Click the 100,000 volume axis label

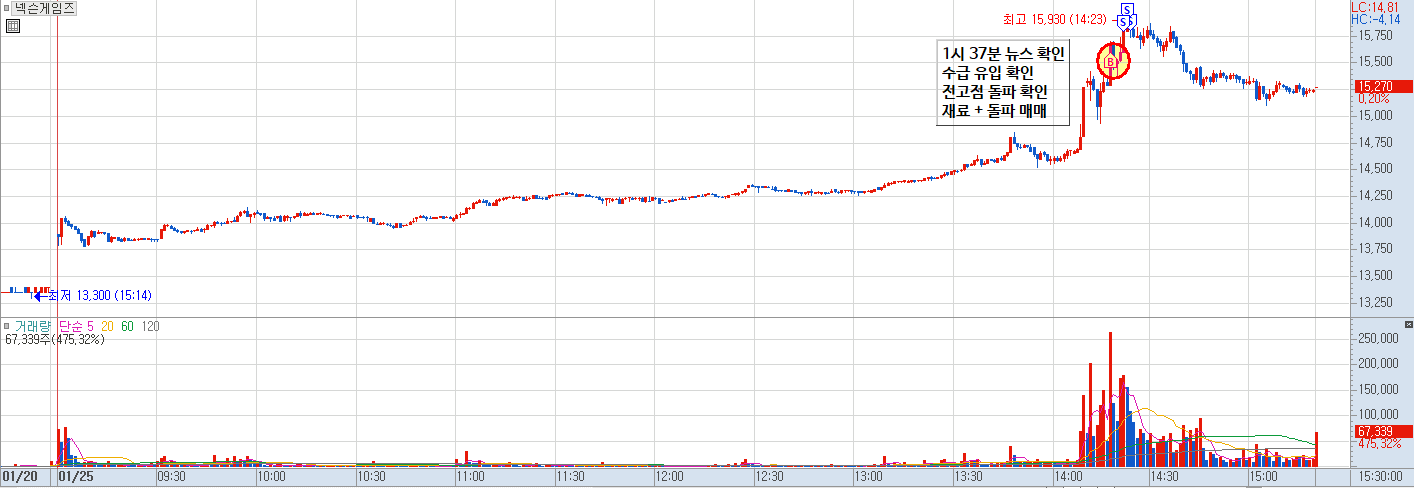point(1378,414)
